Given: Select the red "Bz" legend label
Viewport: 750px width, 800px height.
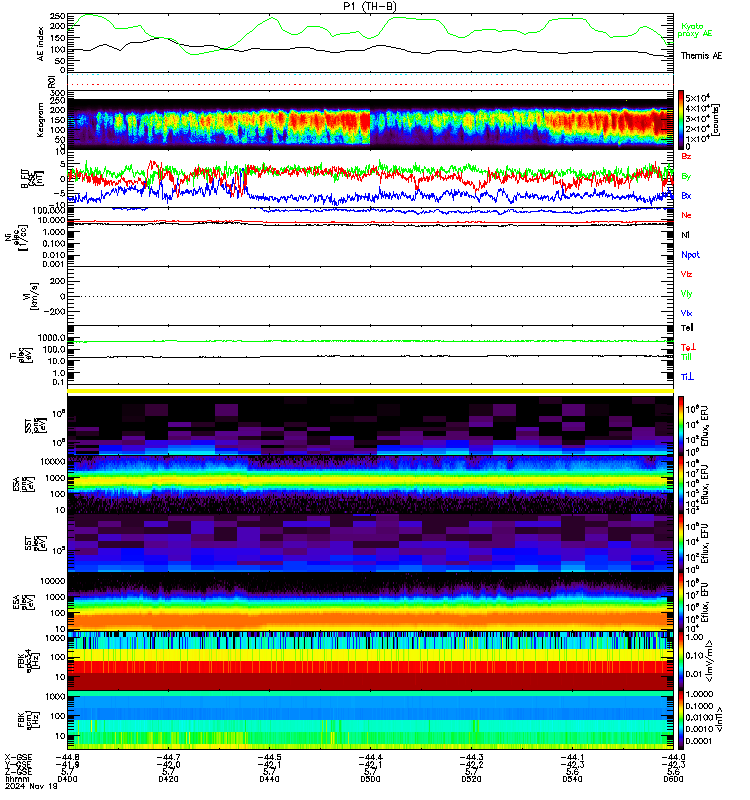Looking at the screenshot, I should pos(686,156).
